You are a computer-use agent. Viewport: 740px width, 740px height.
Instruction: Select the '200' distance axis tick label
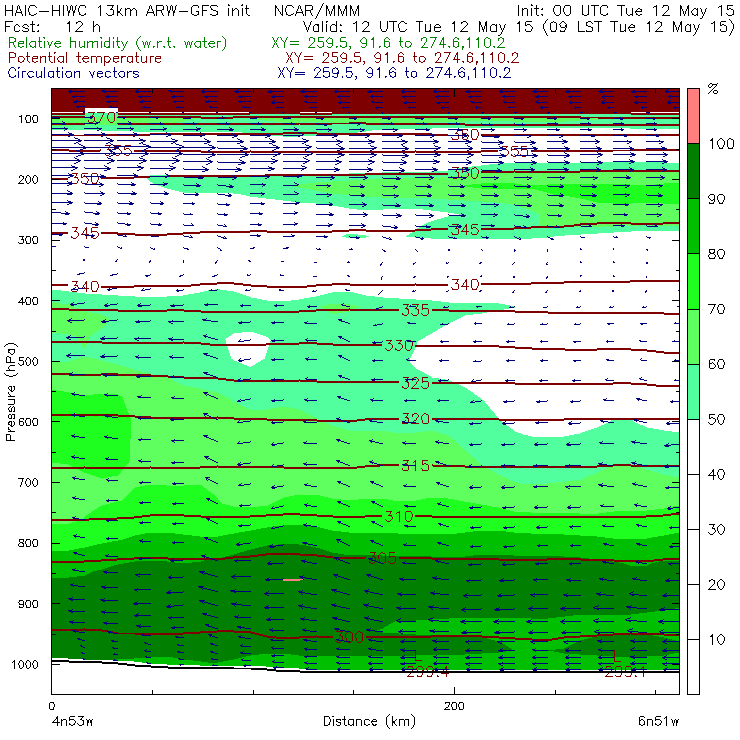454,706
